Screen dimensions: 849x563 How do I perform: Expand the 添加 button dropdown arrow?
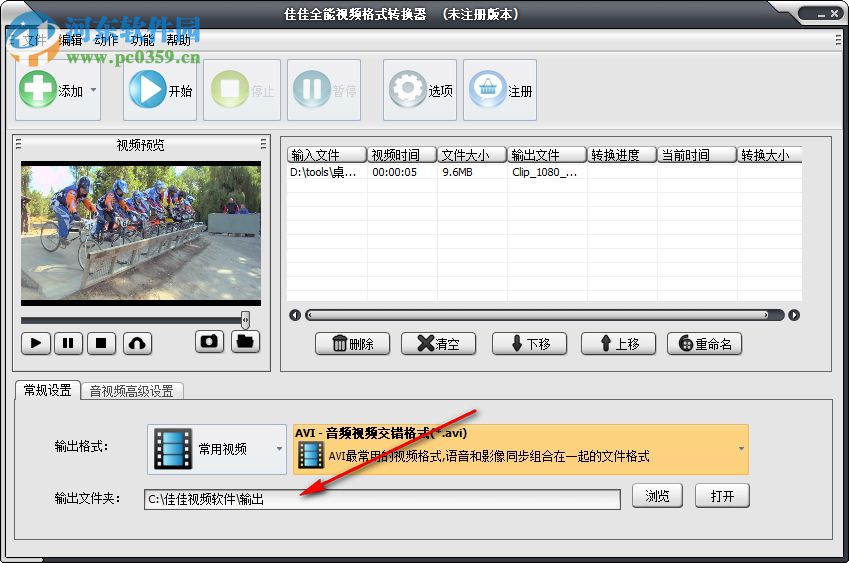94,90
